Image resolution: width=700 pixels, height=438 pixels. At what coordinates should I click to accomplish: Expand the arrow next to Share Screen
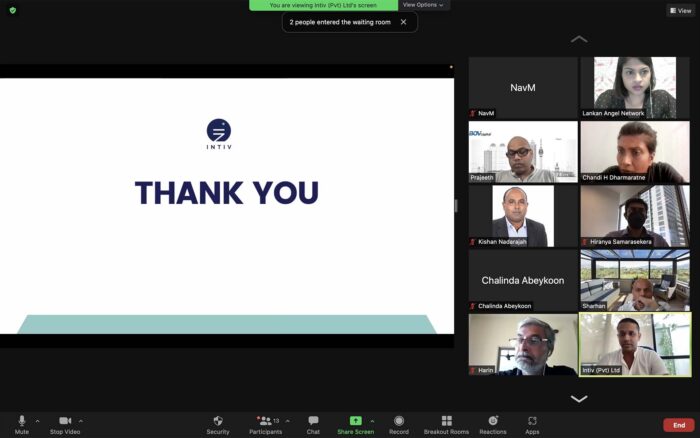point(373,420)
